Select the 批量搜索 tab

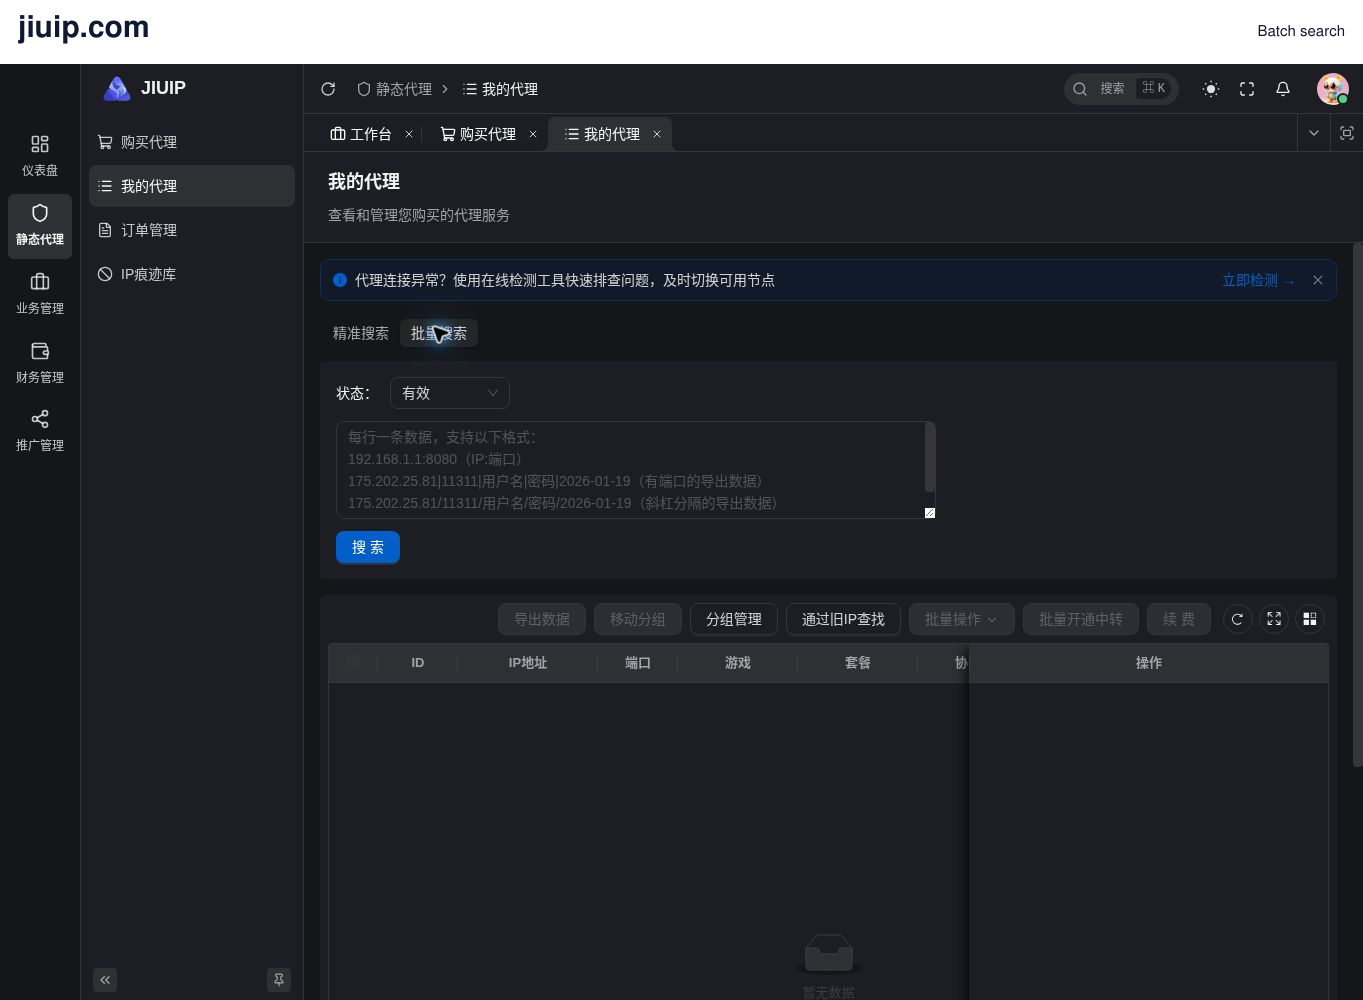coord(439,333)
